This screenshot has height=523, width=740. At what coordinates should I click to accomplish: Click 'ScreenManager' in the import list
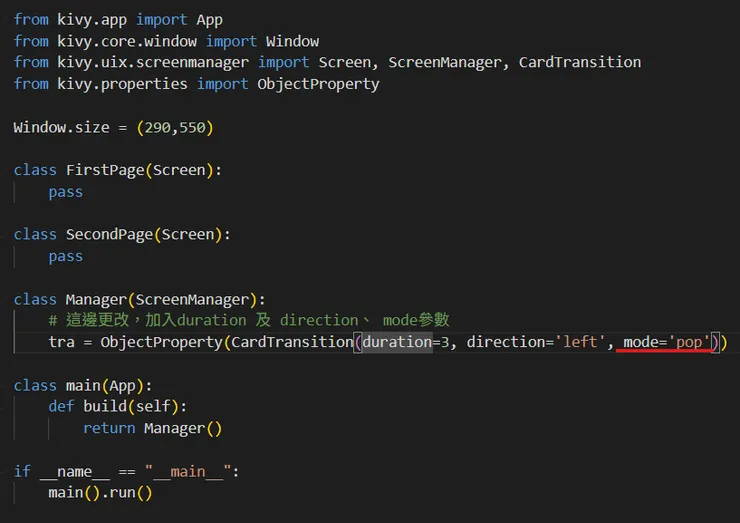pyautogui.click(x=445, y=62)
